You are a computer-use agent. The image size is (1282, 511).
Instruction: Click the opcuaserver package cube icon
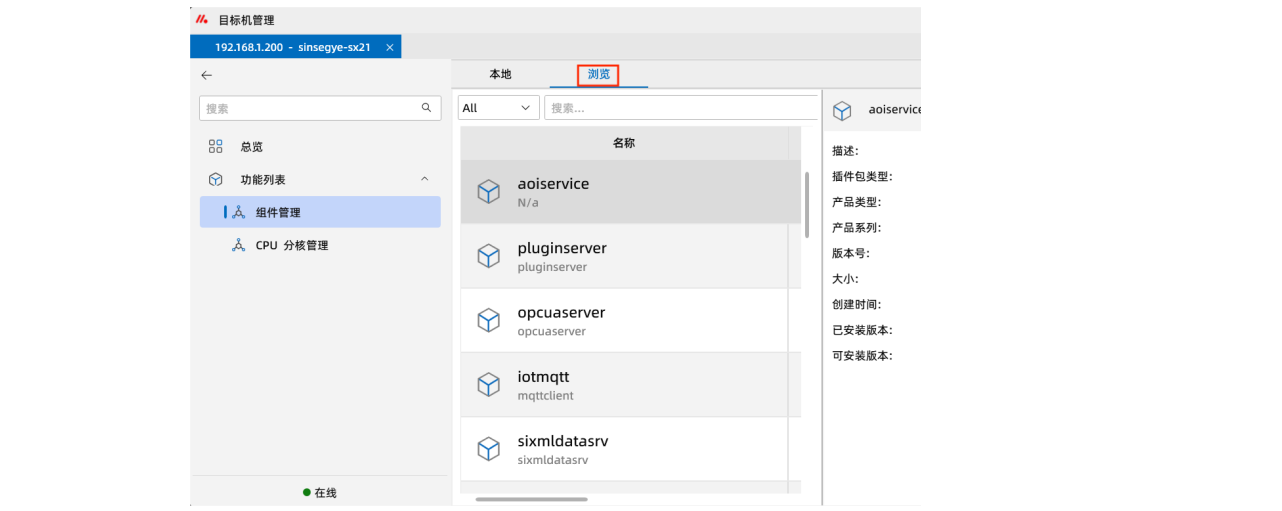tap(488, 320)
